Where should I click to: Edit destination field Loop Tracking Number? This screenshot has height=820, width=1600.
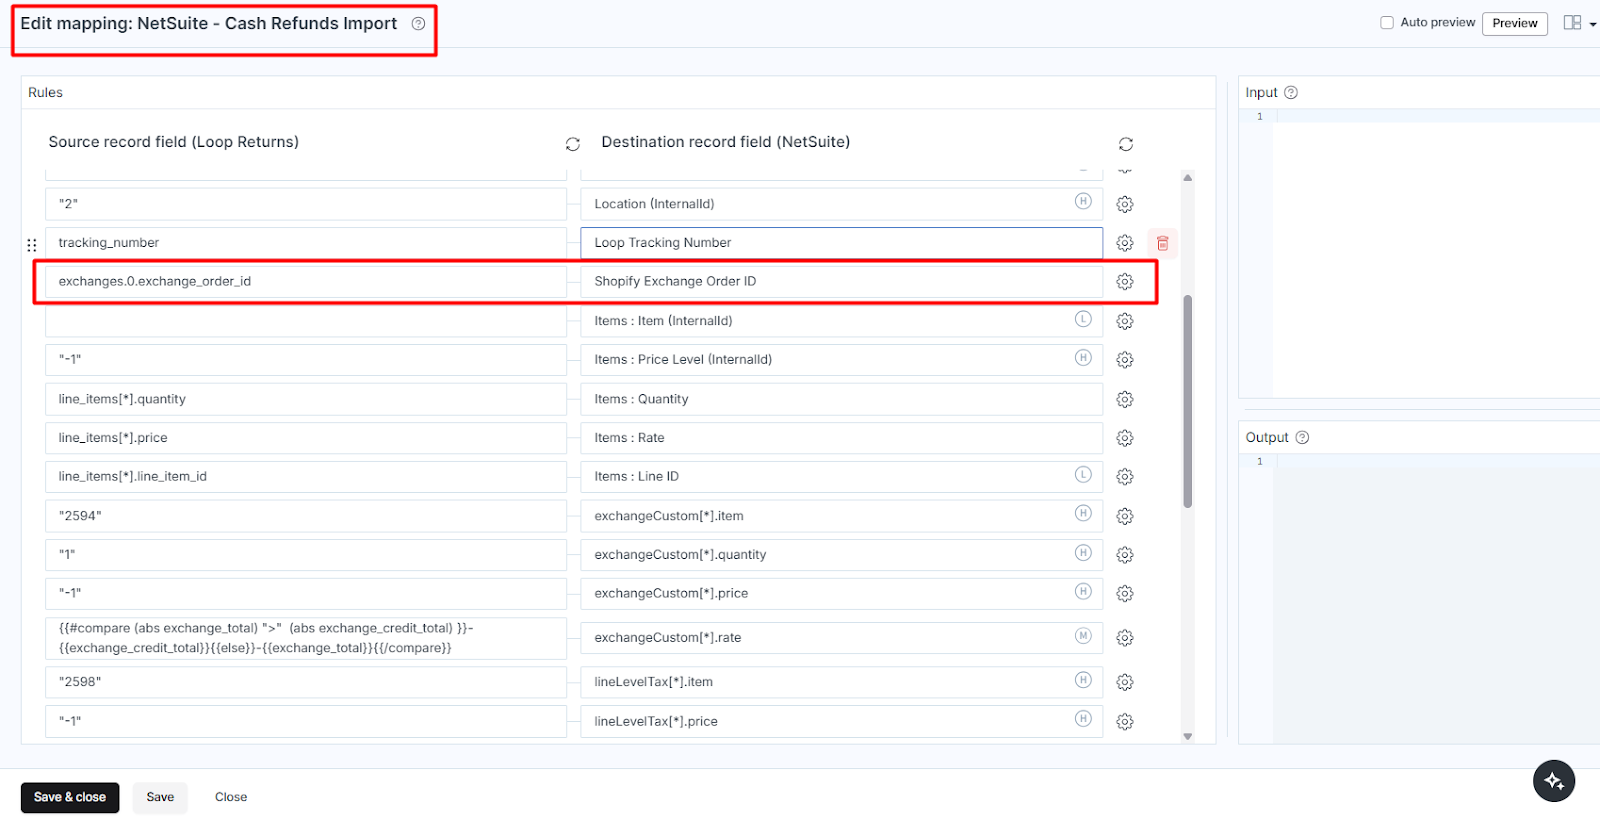pos(841,243)
